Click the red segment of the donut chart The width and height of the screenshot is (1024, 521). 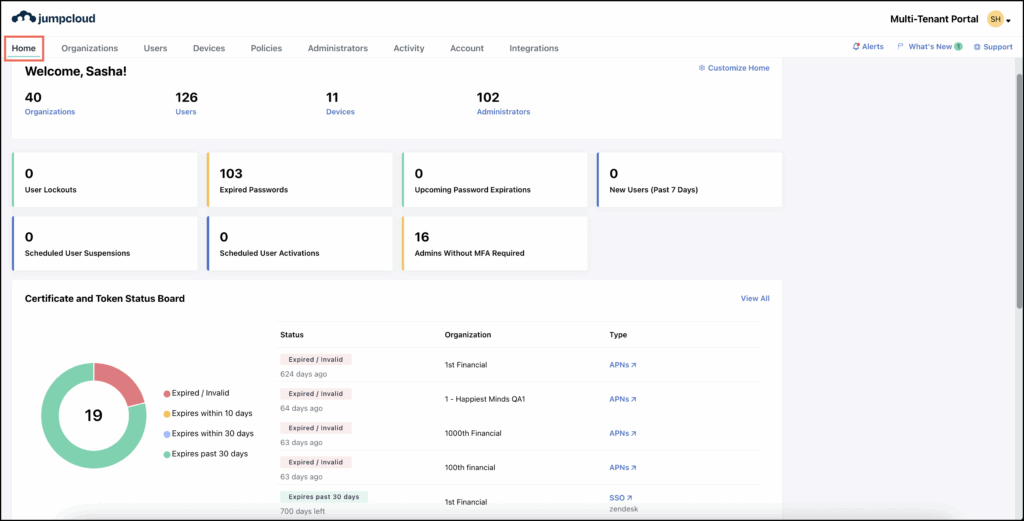pos(123,383)
